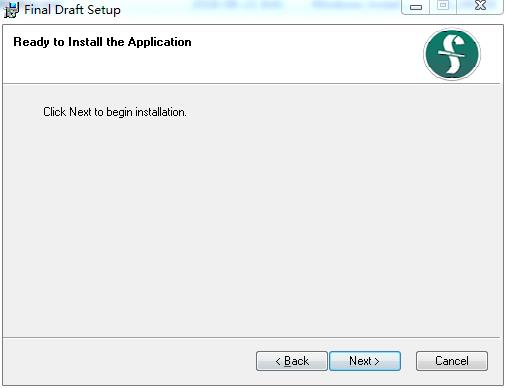Click the word 'Application' in the heading
506x388 pixels.
pyautogui.click(x=160, y=42)
